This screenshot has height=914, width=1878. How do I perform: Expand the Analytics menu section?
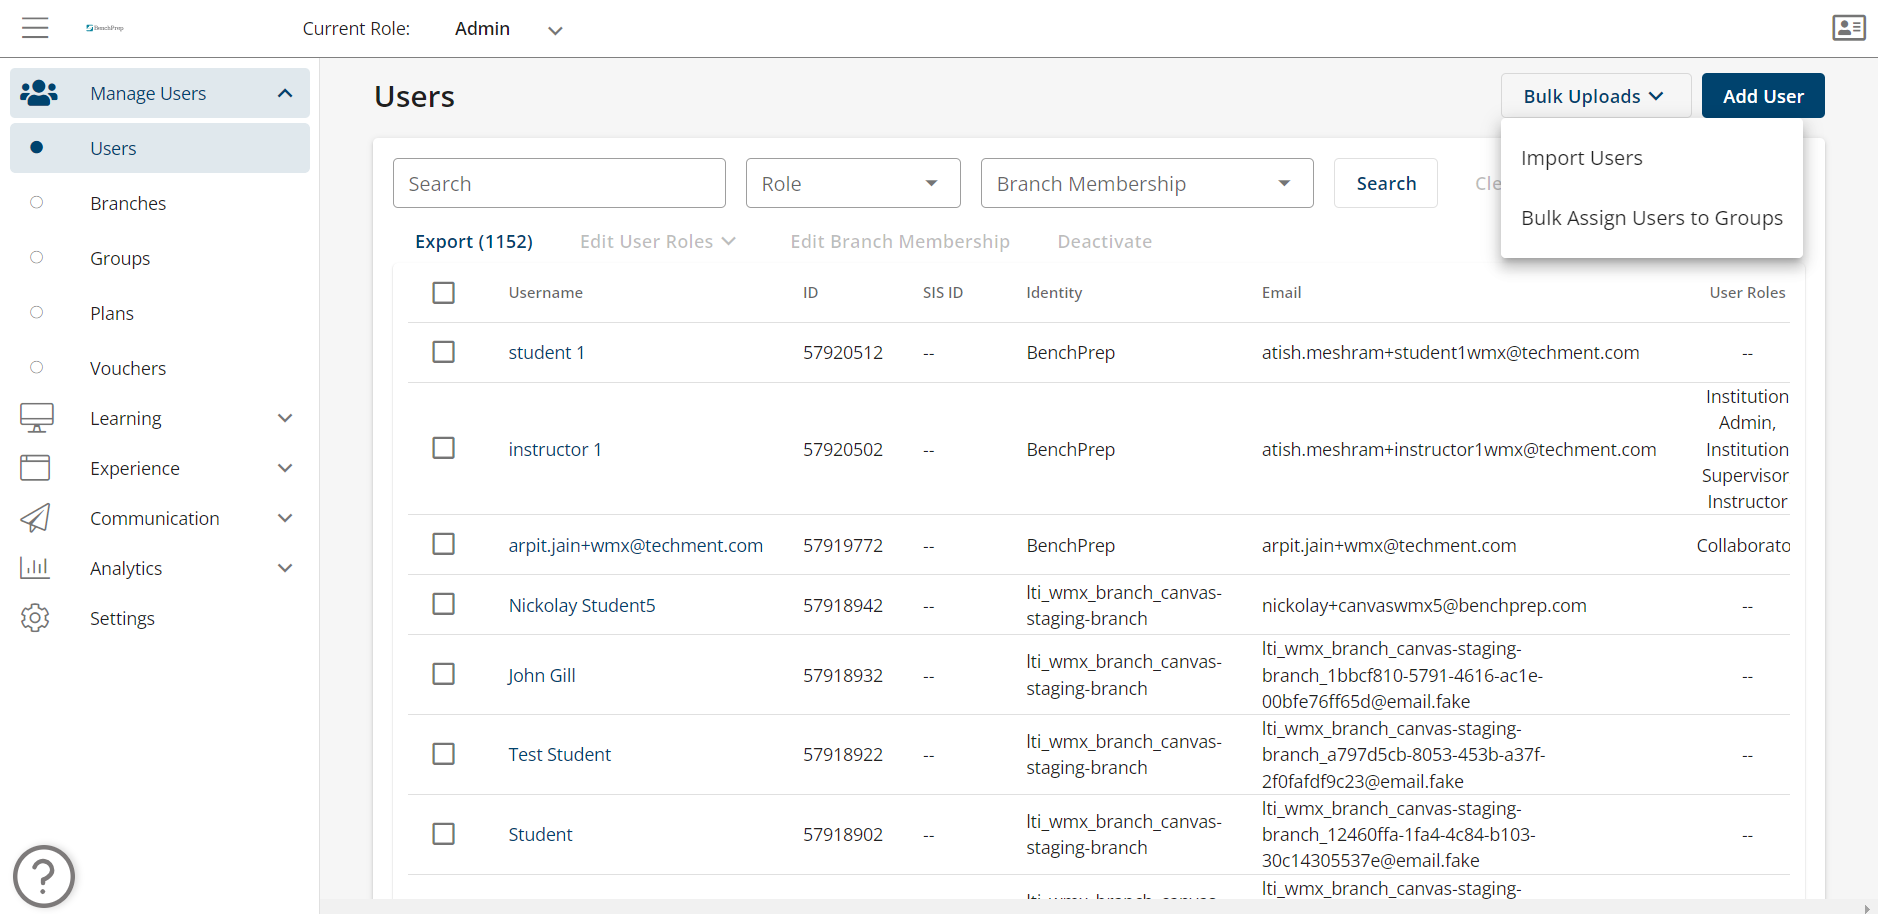pyautogui.click(x=285, y=568)
